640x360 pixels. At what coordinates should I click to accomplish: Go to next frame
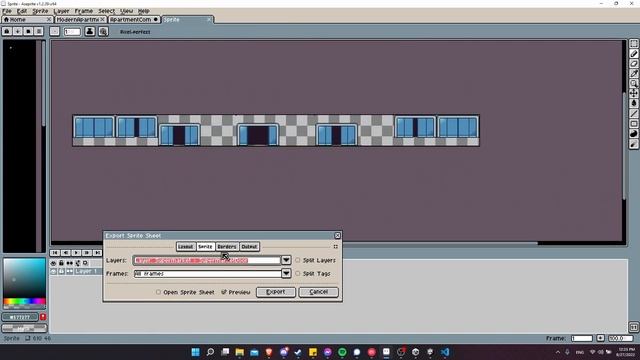click(87, 253)
